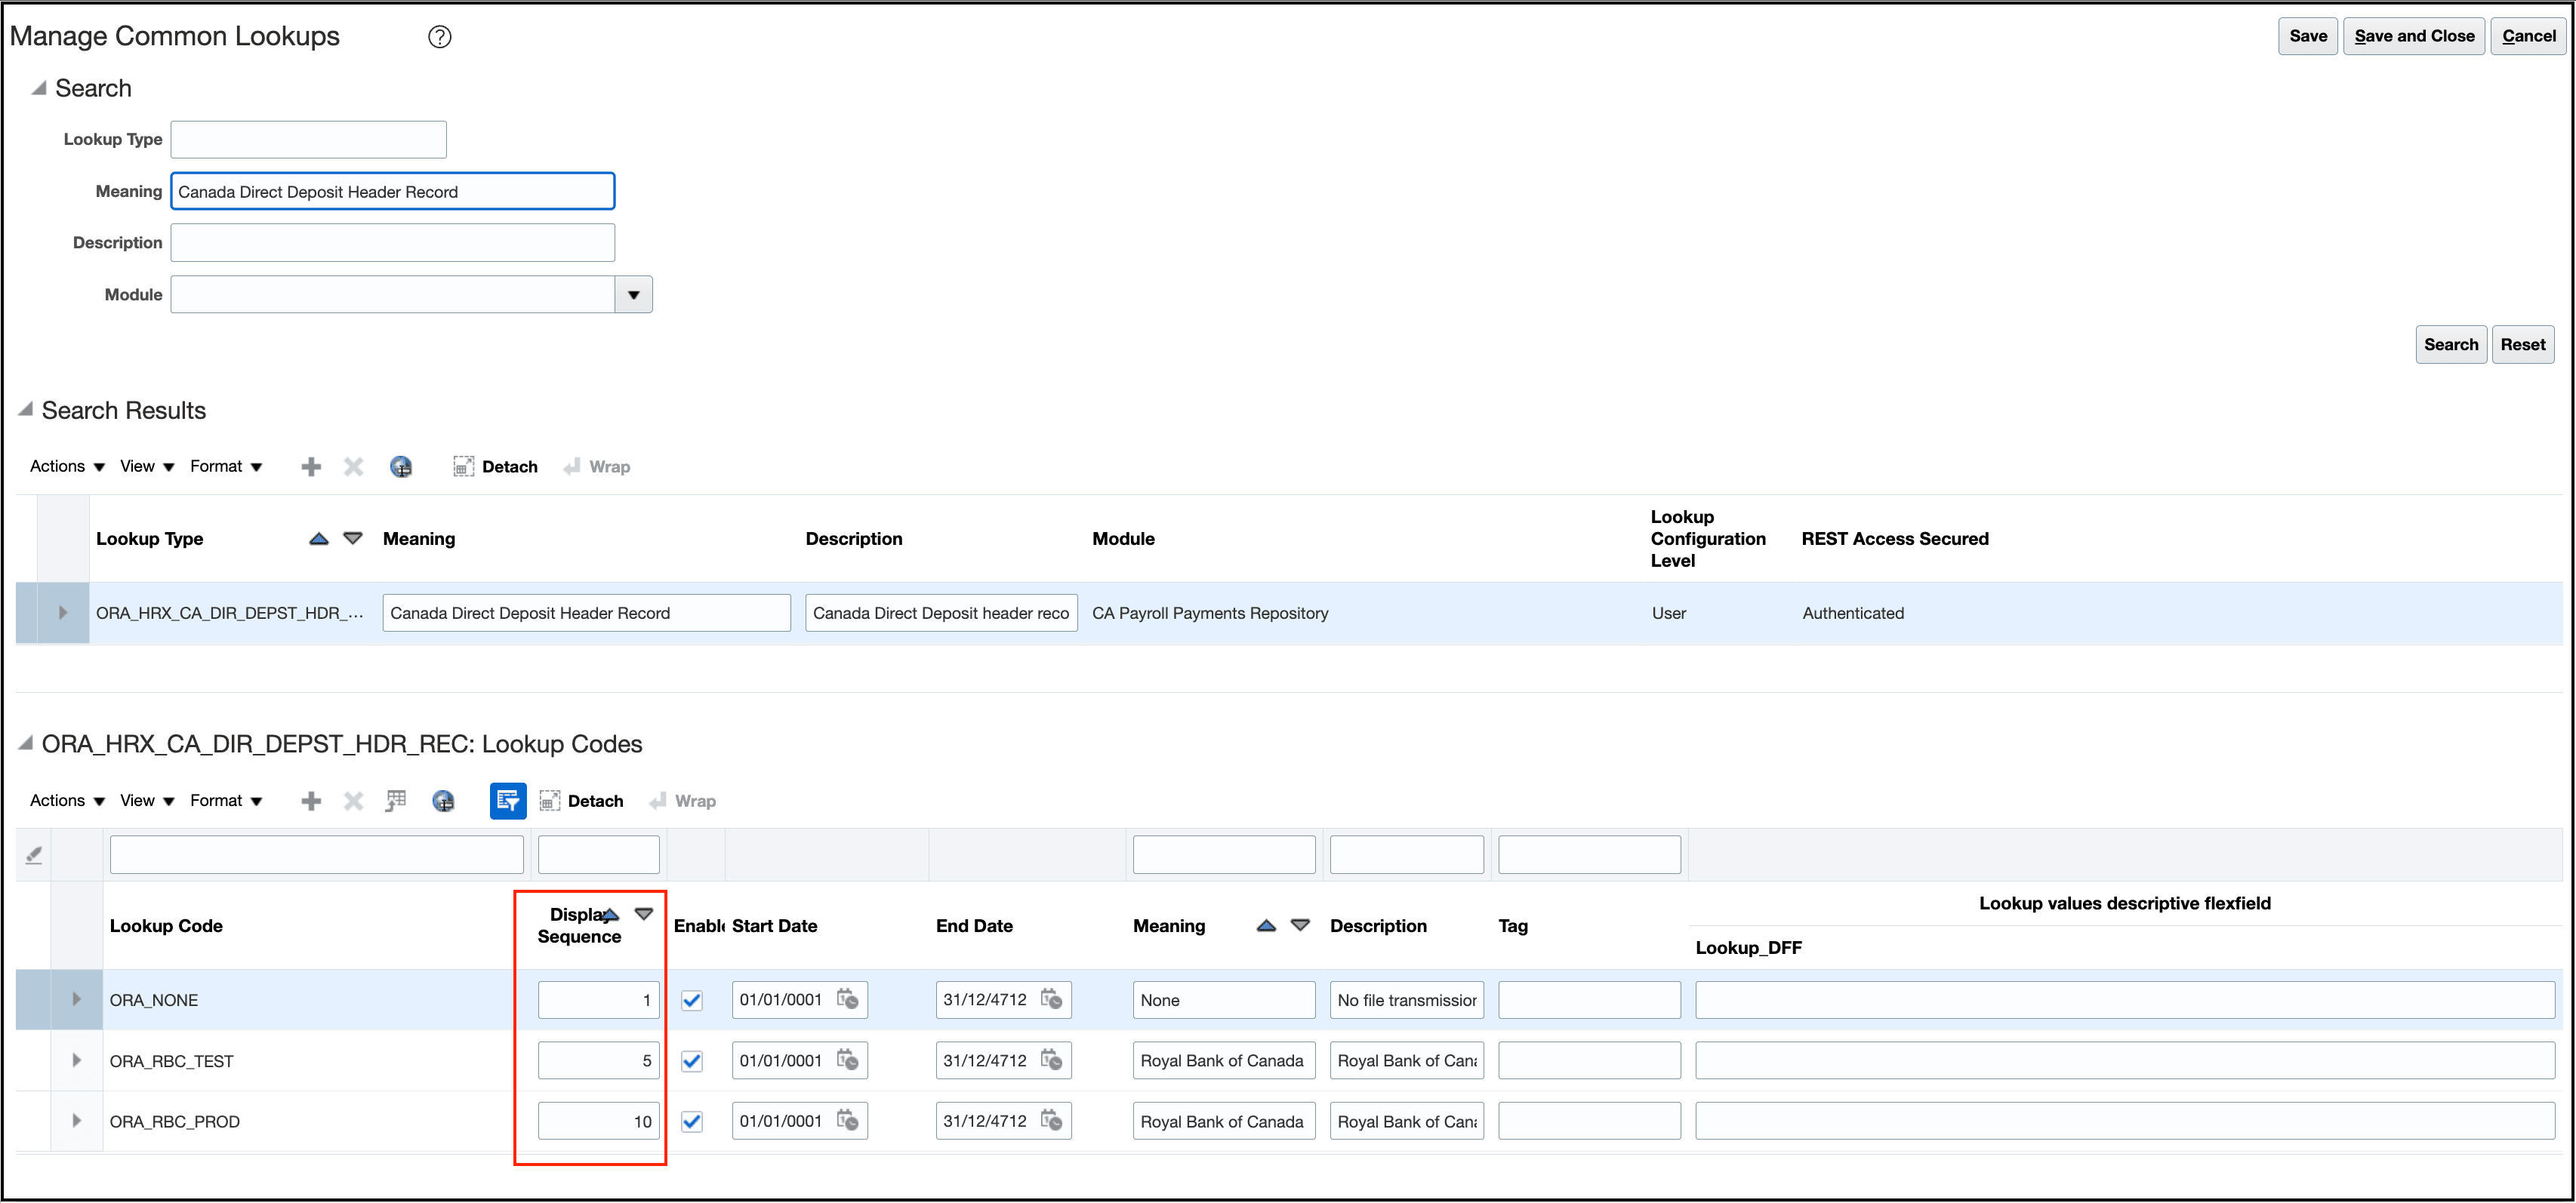2576x1203 pixels.
Task: Expand the ORA_NONE row
Action: click(x=76, y=1000)
